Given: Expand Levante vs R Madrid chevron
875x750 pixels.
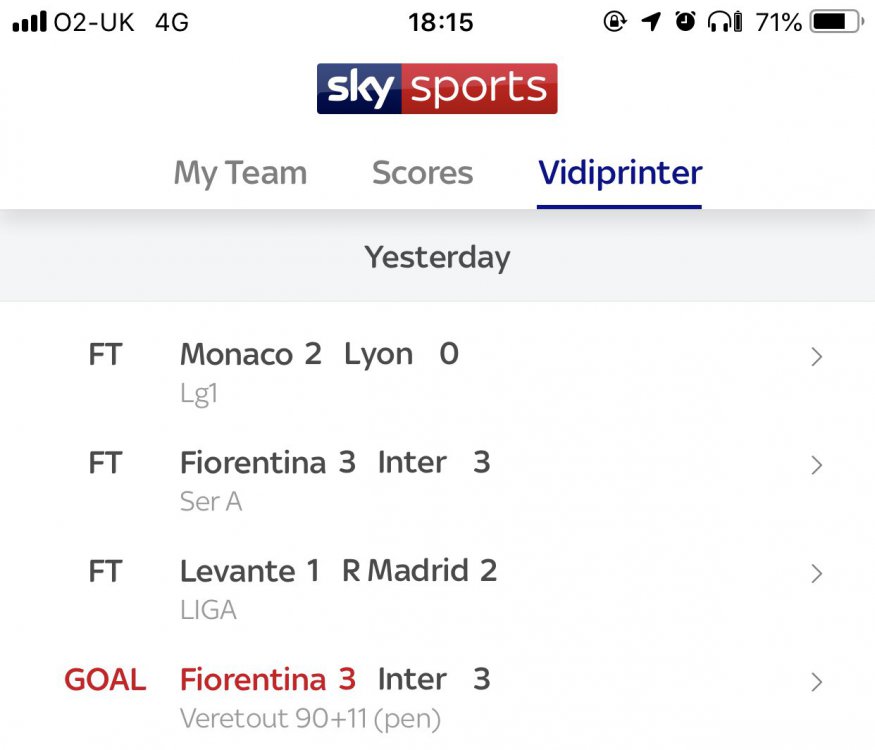Looking at the screenshot, I should tap(816, 573).
